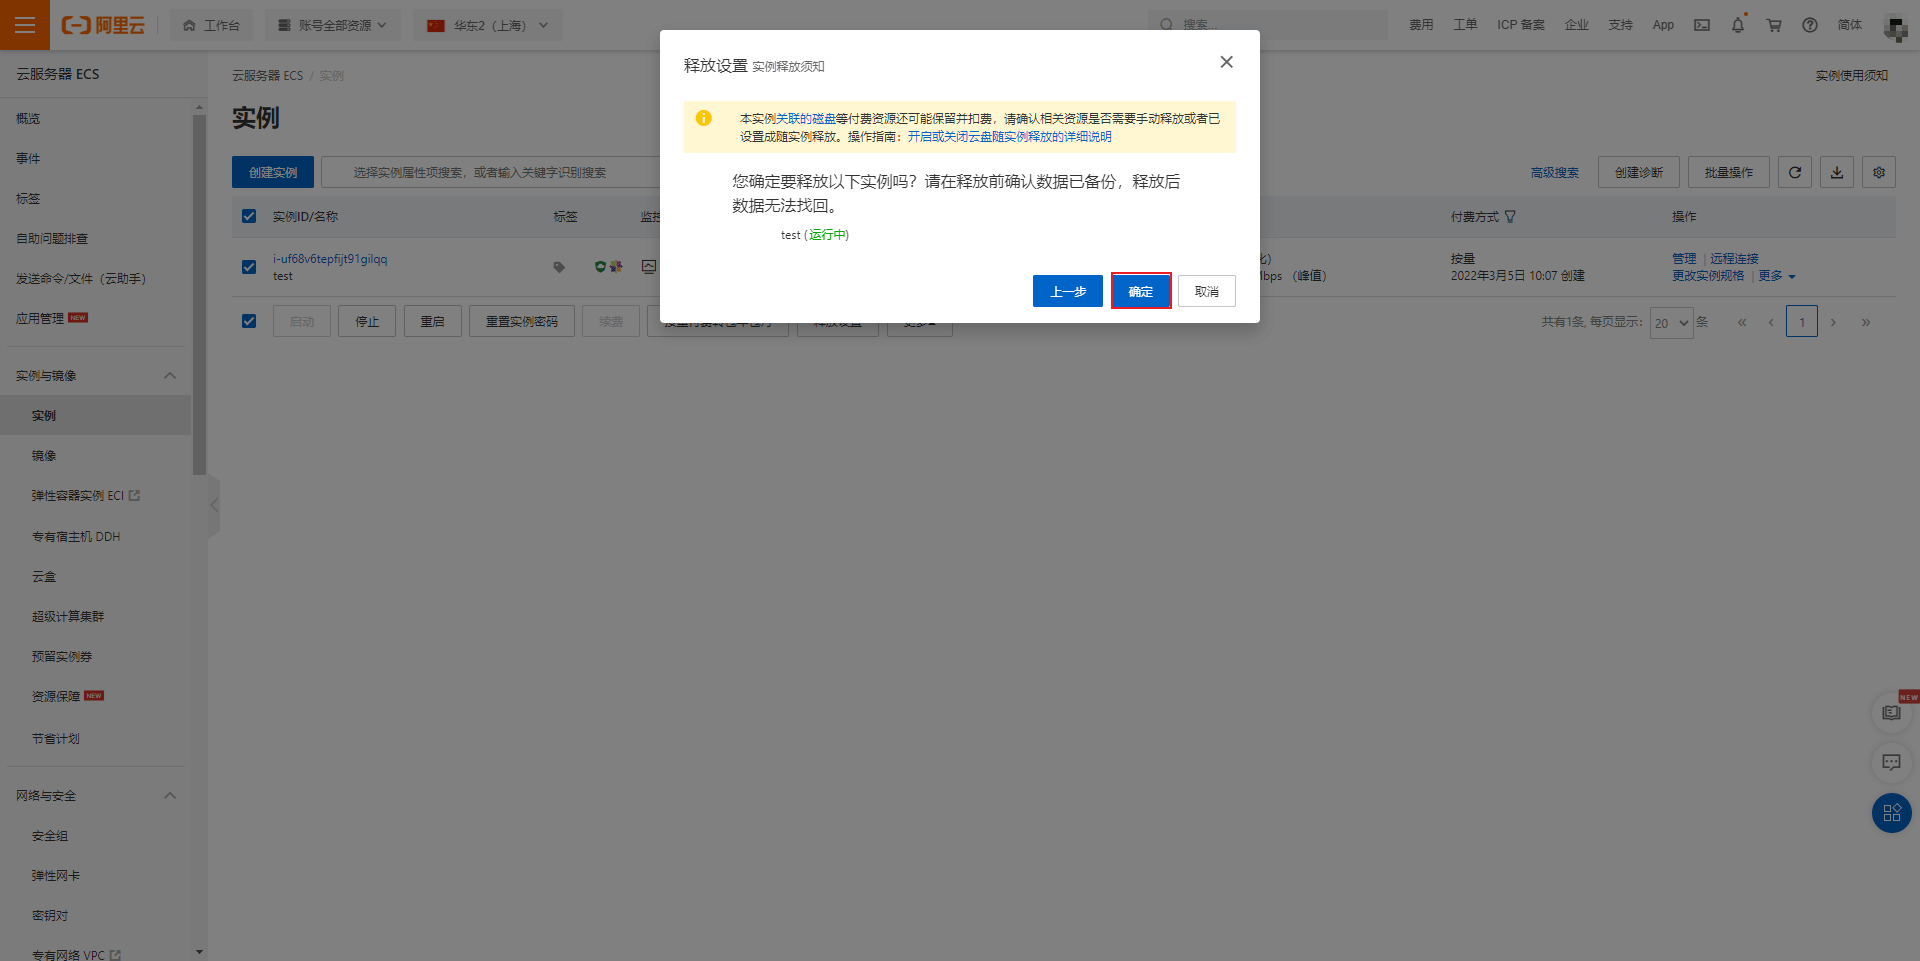Click the monitoring chart icon in instance row

649,266
